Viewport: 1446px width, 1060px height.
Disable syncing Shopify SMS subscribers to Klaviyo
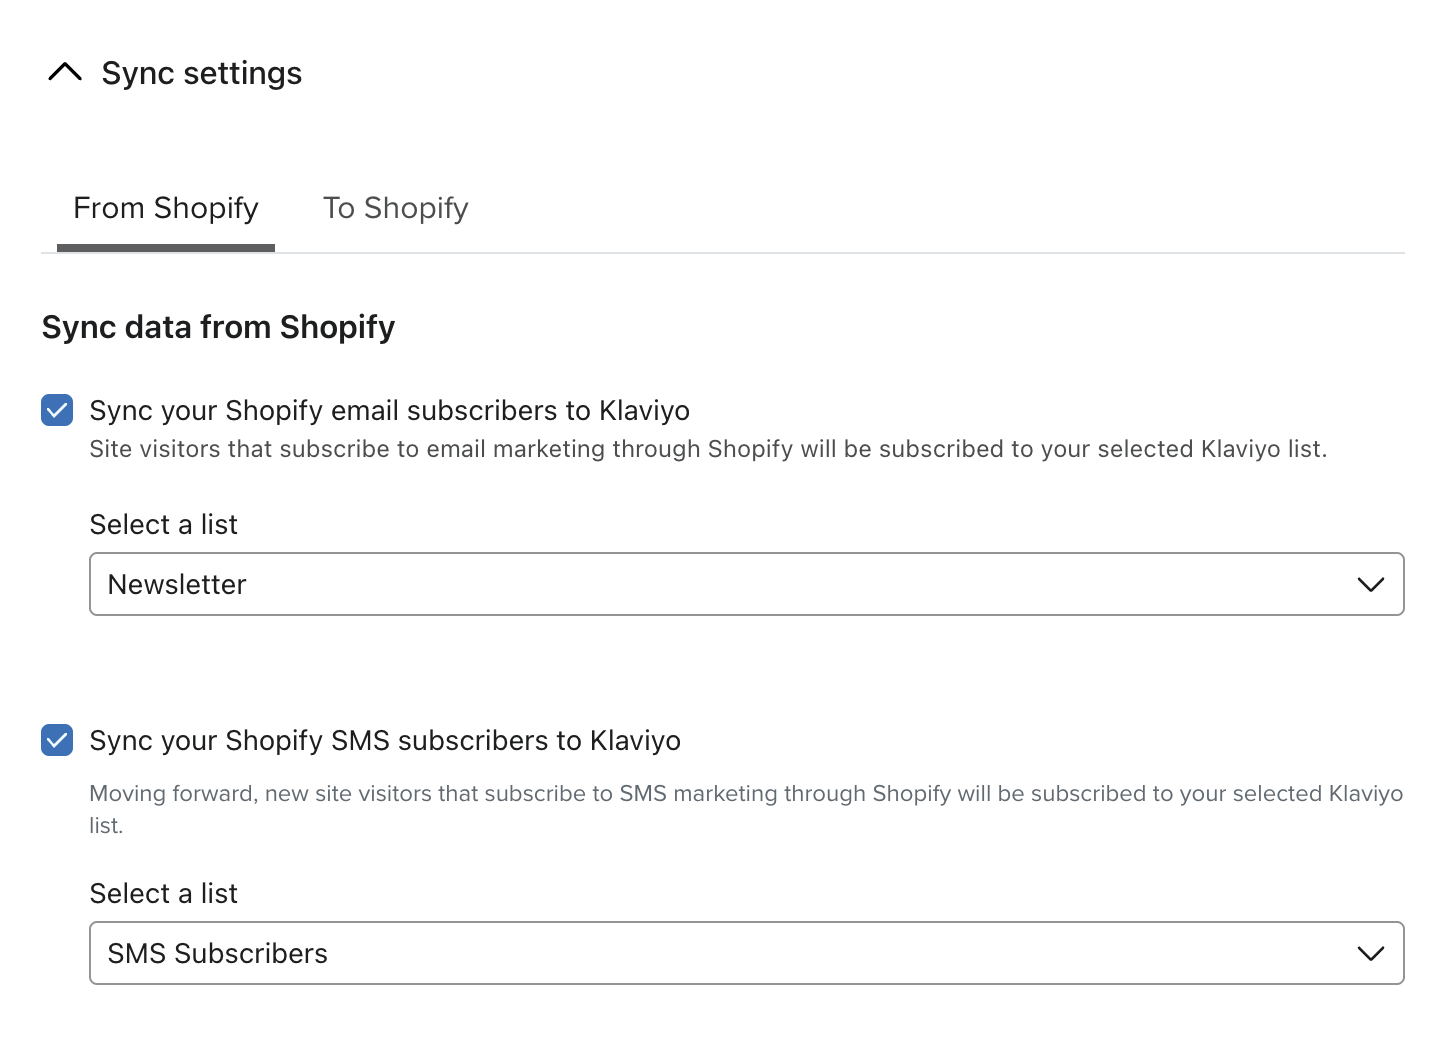[57, 740]
